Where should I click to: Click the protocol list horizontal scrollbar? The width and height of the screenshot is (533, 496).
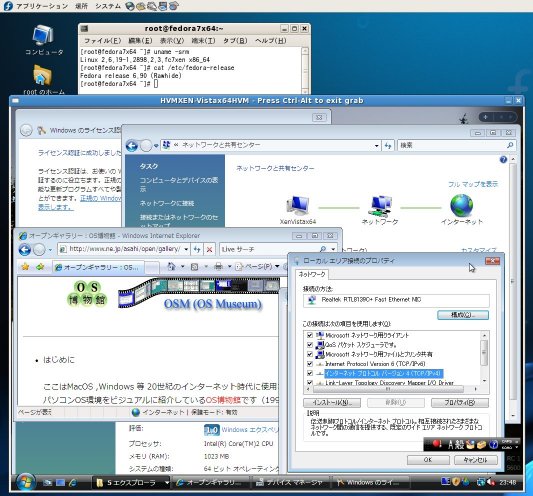tap(388, 389)
